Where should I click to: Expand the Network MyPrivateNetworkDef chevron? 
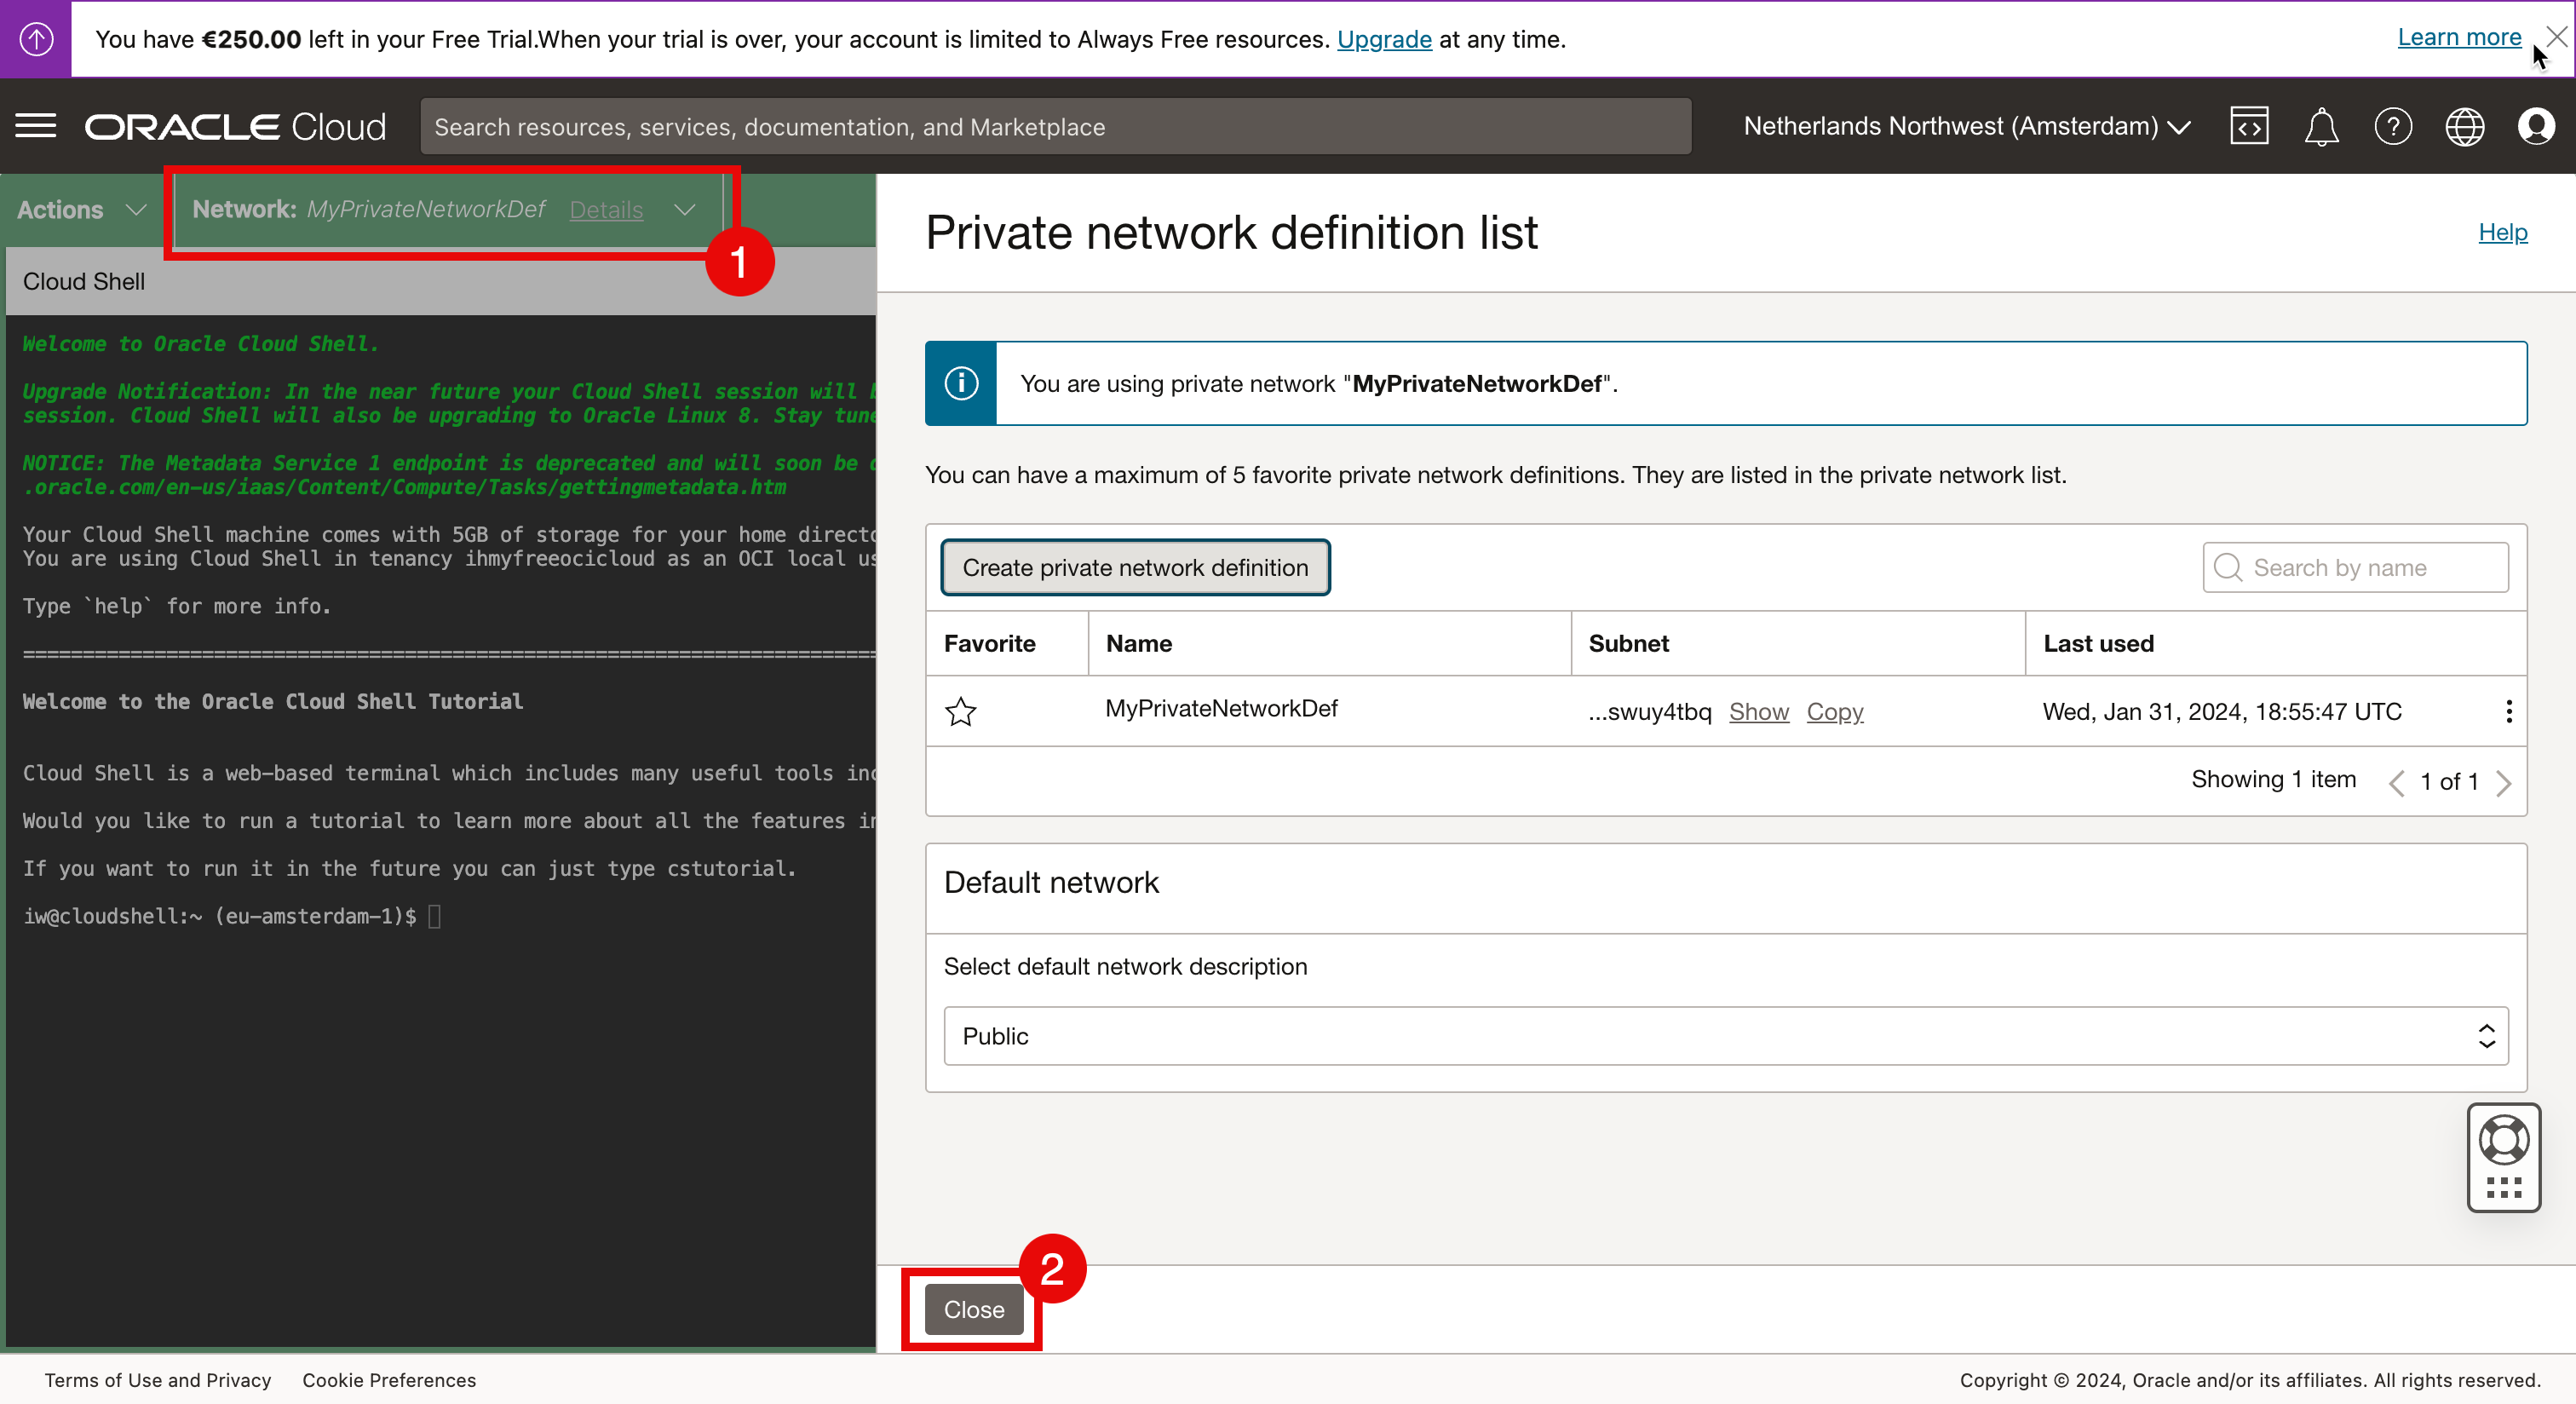684,209
